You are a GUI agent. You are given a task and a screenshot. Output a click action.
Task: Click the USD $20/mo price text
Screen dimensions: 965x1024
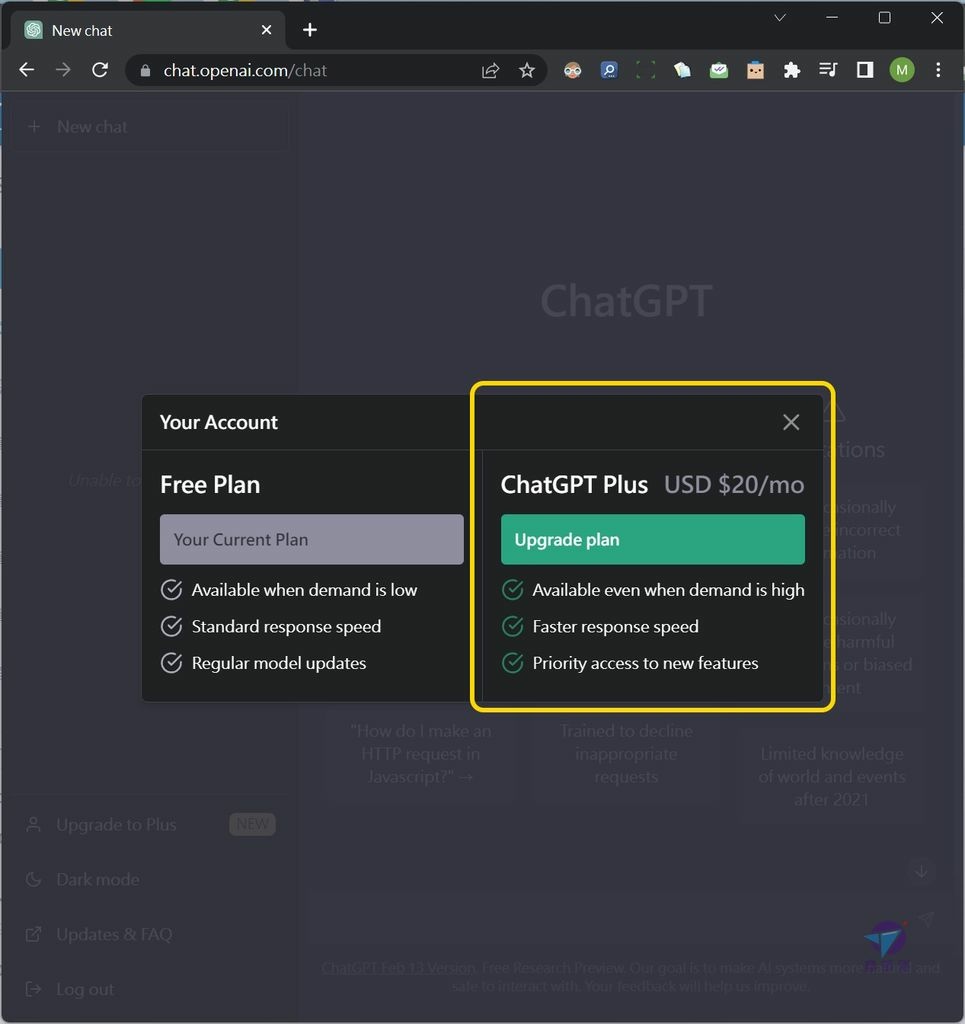(734, 485)
